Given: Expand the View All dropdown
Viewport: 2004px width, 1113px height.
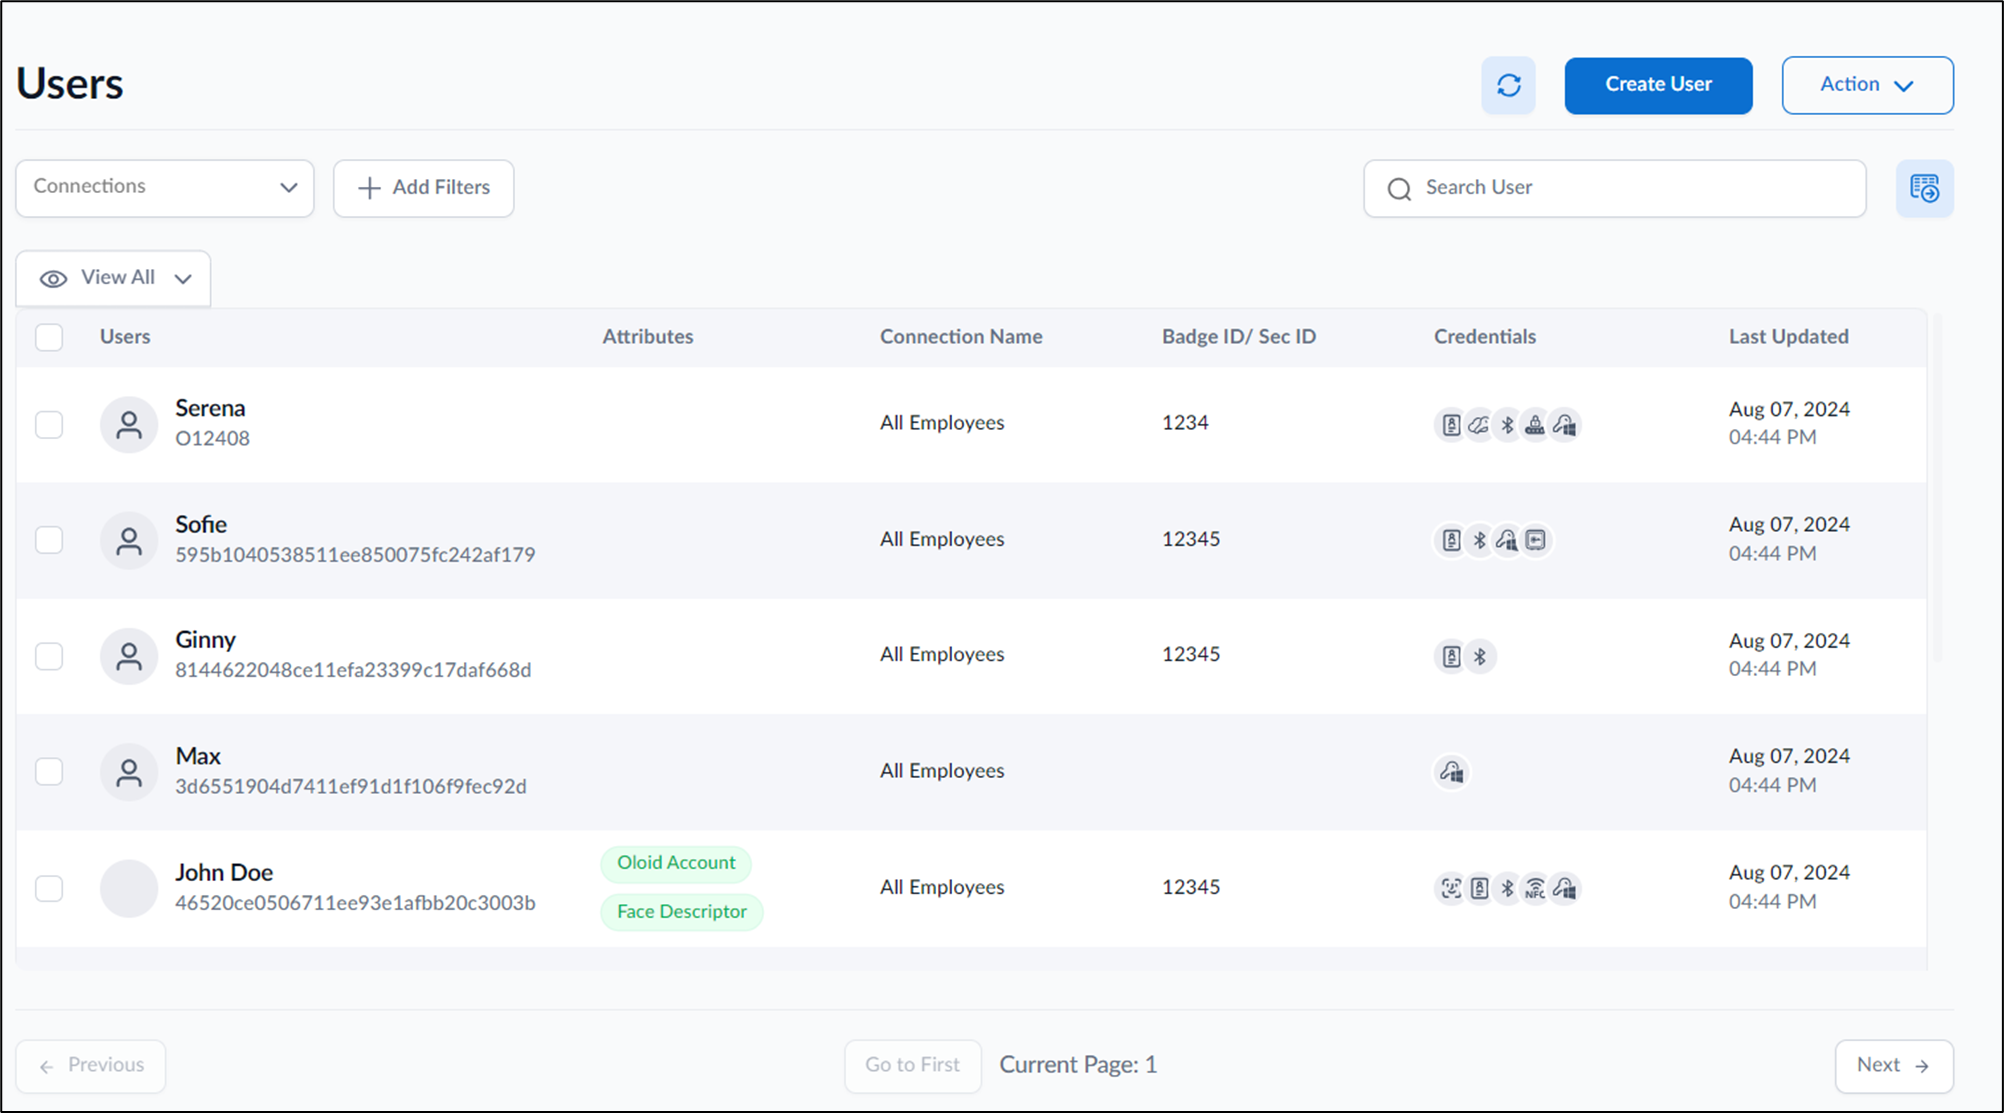Looking at the screenshot, I should tap(113, 278).
